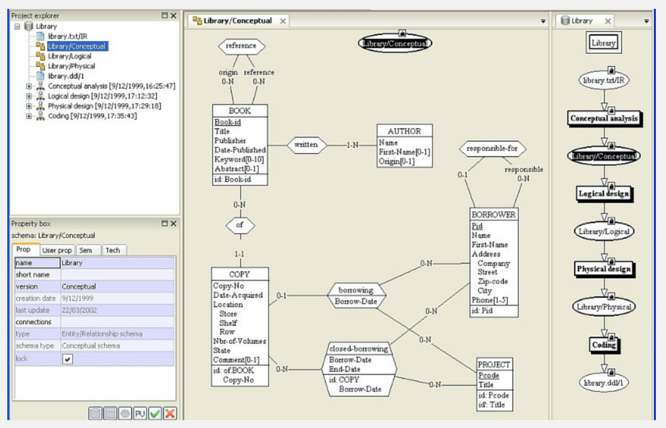Collapse the Library root tree node
Viewport: 666px width, 428px height.
17,26
